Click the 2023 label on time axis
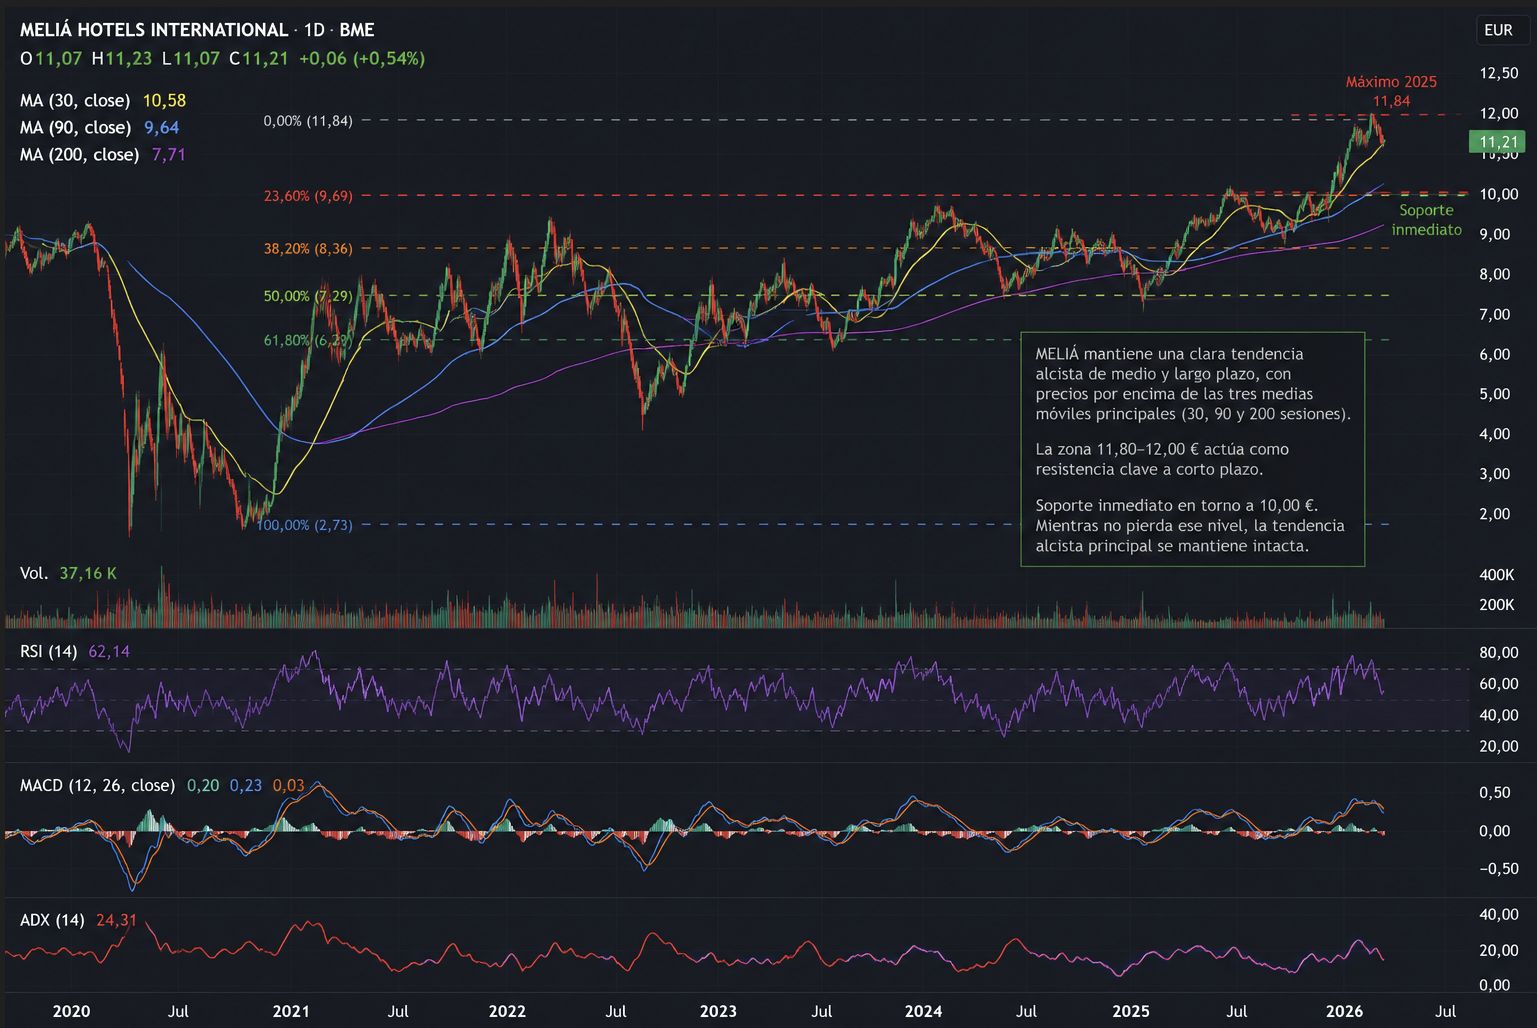Screen dimensions: 1537x1028 (718, 1011)
